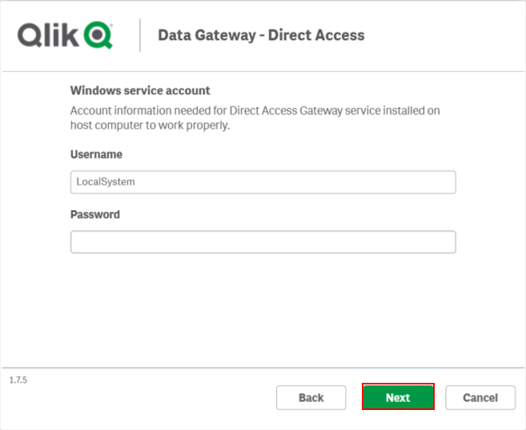
Task: Click the empty area below Password field
Action: (263, 309)
